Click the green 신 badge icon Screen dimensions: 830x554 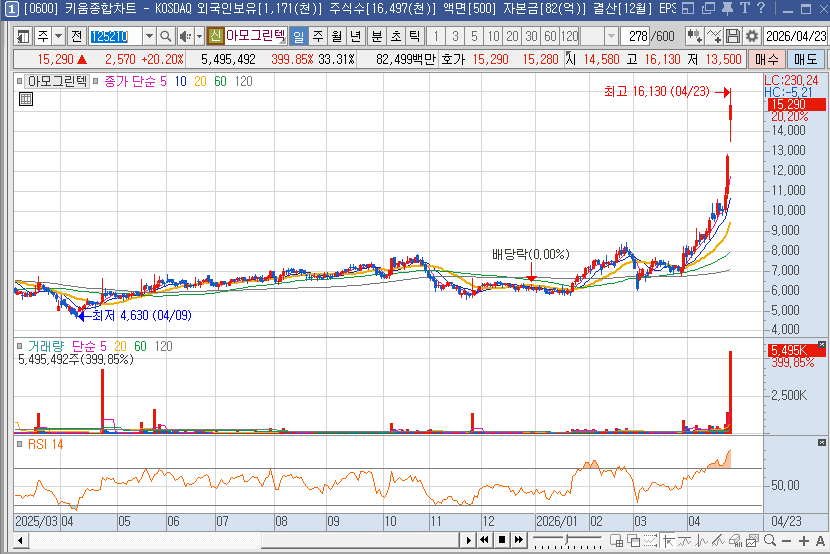pyautogui.click(x=215, y=36)
